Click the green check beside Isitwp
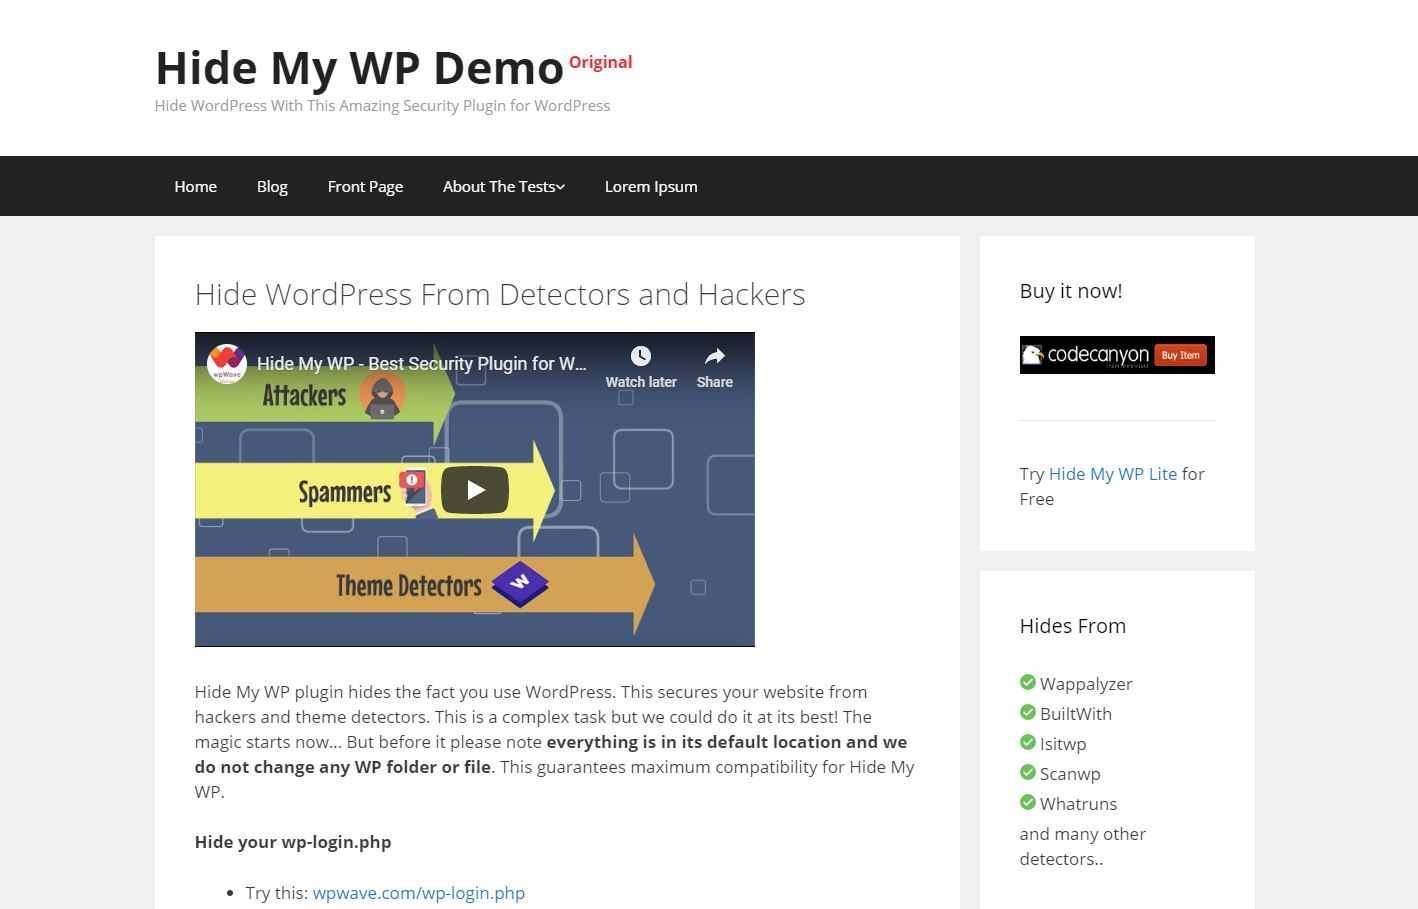1418x909 pixels. click(1027, 742)
